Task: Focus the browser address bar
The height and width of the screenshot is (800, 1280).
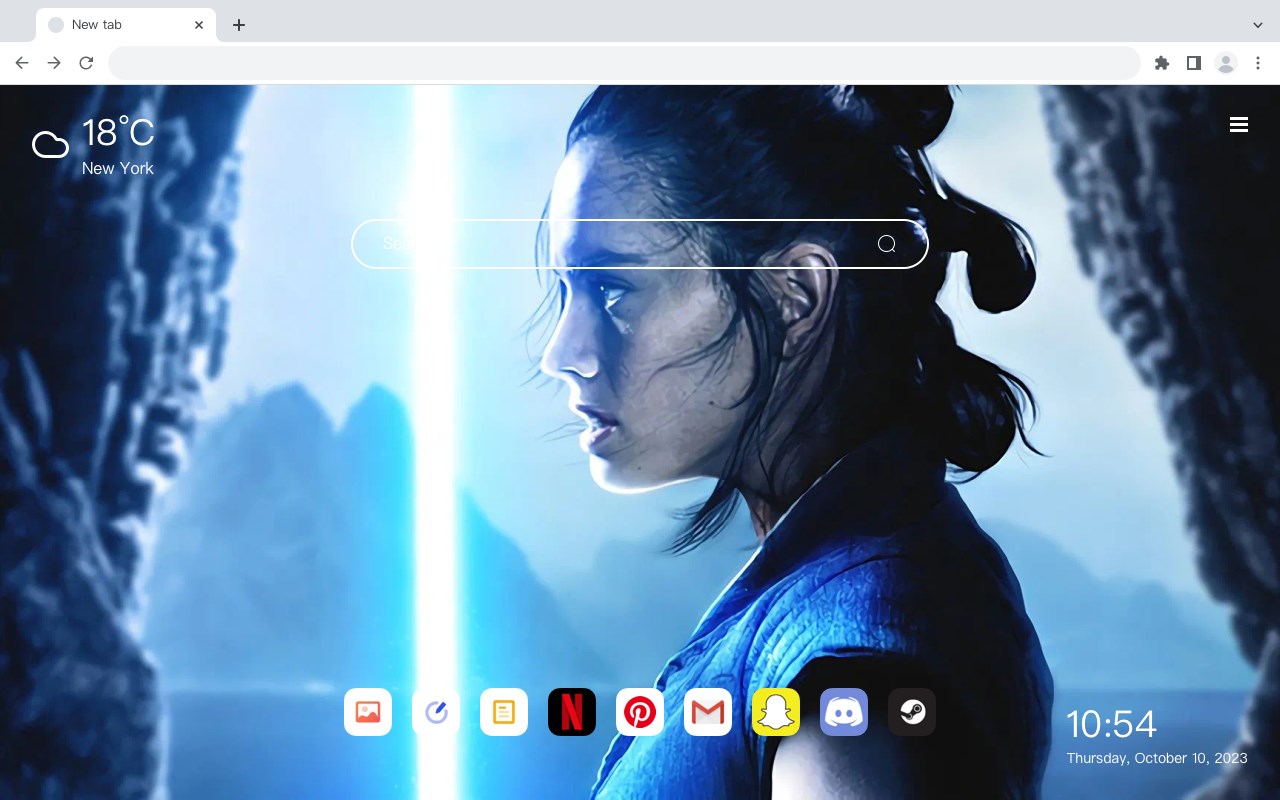Action: point(624,63)
